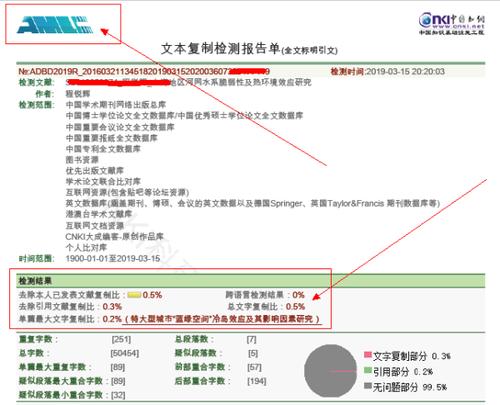Click the author name 程悦辉
The height and width of the screenshot is (405, 500).
pos(78,94)
